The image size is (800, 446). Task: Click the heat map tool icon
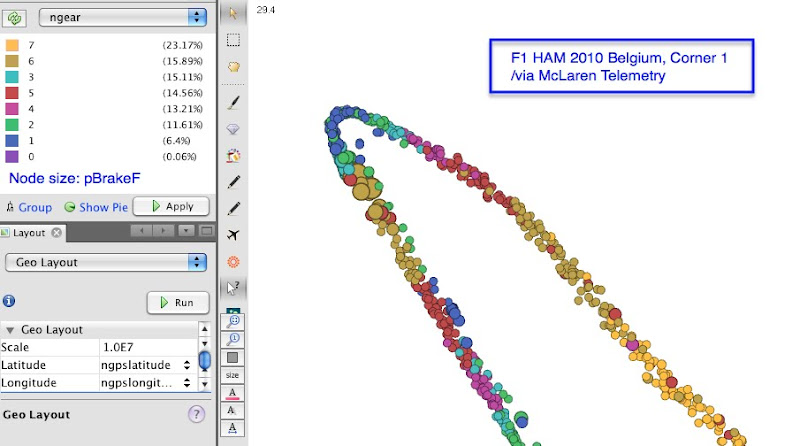[233, 262]
